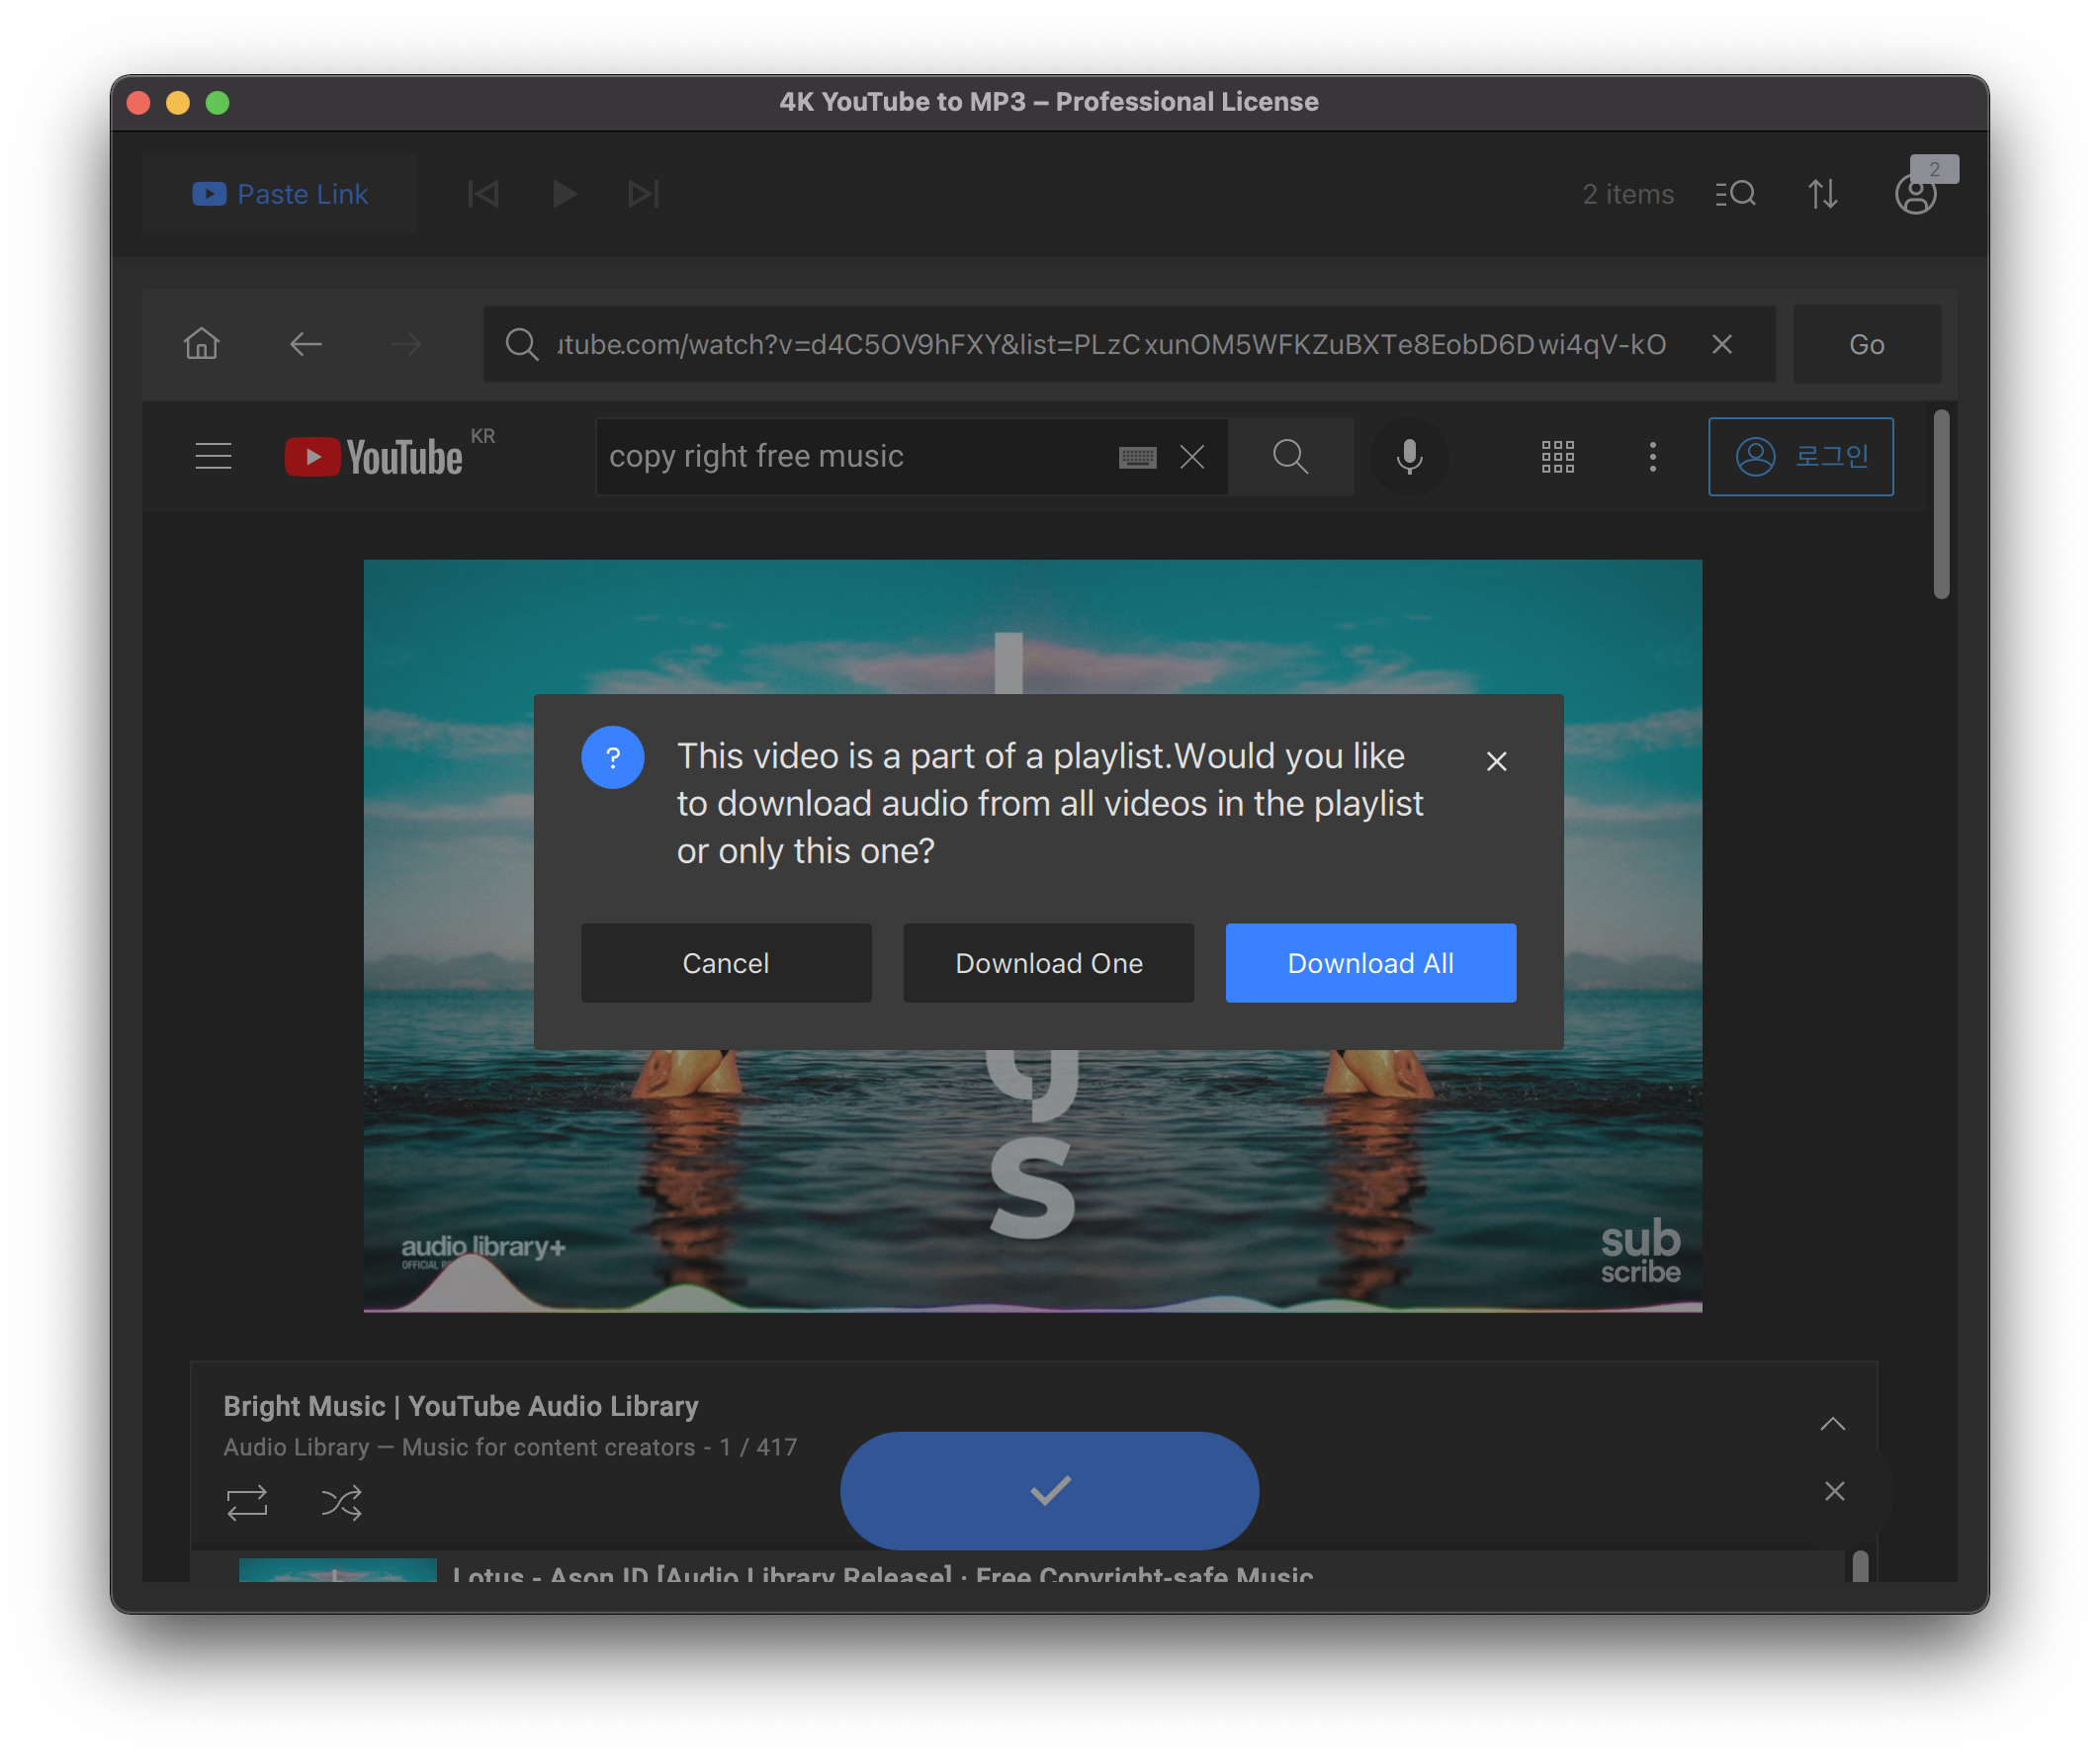Dismiss the download bar with X

coord(1835,1491)
